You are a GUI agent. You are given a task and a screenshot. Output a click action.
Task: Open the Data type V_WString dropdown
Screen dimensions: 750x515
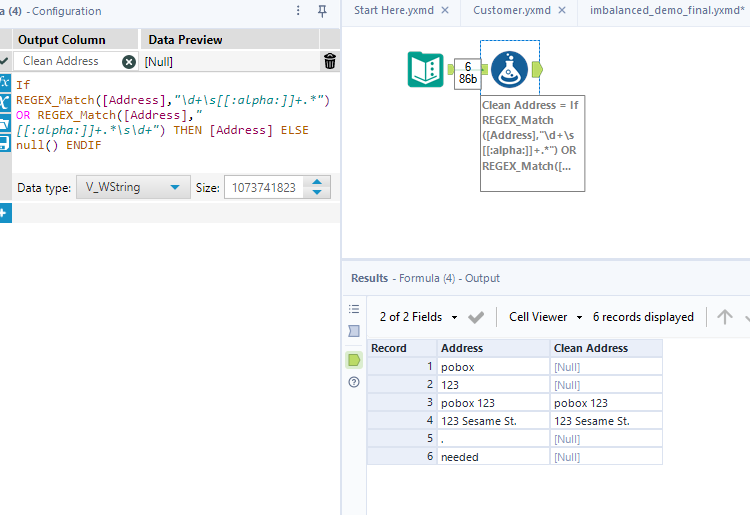click(133, 187)
